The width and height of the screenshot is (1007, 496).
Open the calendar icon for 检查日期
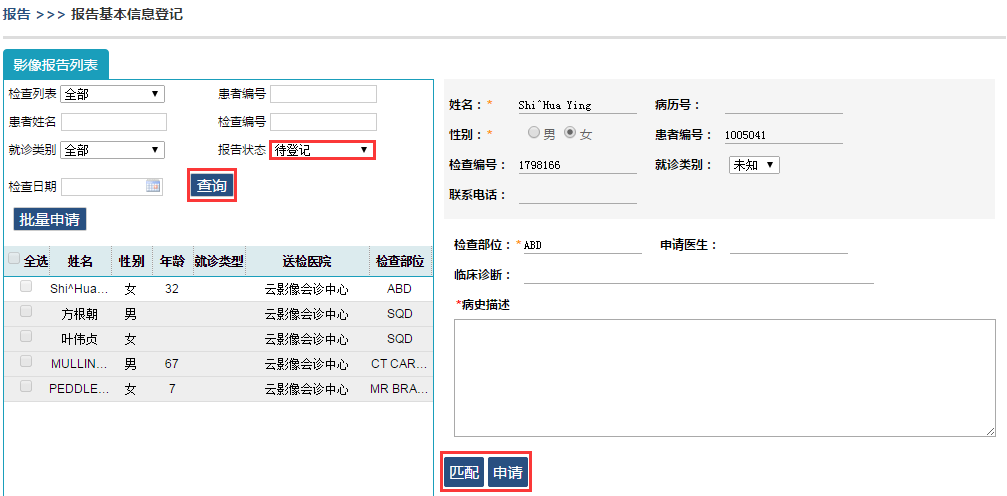(x=153, y=186)
